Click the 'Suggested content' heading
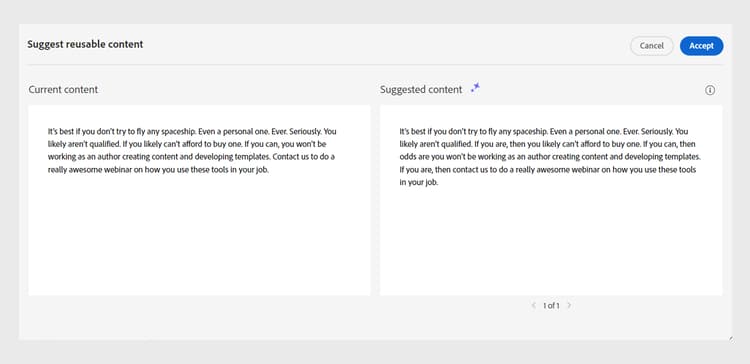This screenshot has height=364, width=750. pyautogui.click(x=421, y=89)
